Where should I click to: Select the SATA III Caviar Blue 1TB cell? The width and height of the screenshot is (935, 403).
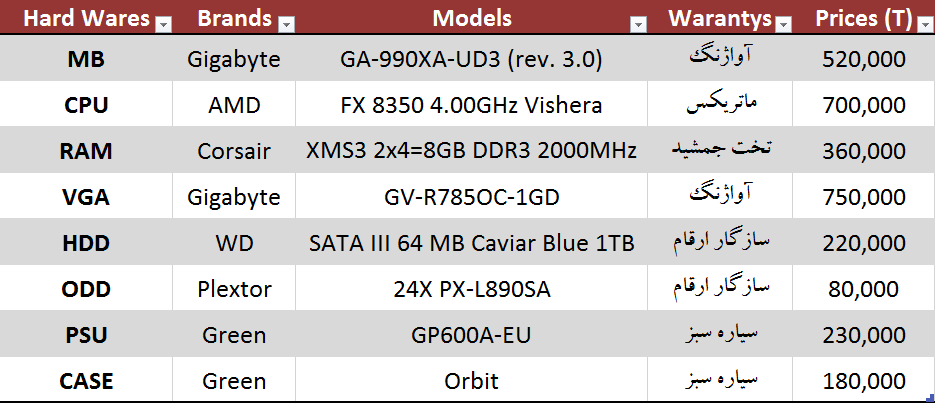[x=472, y=243]
